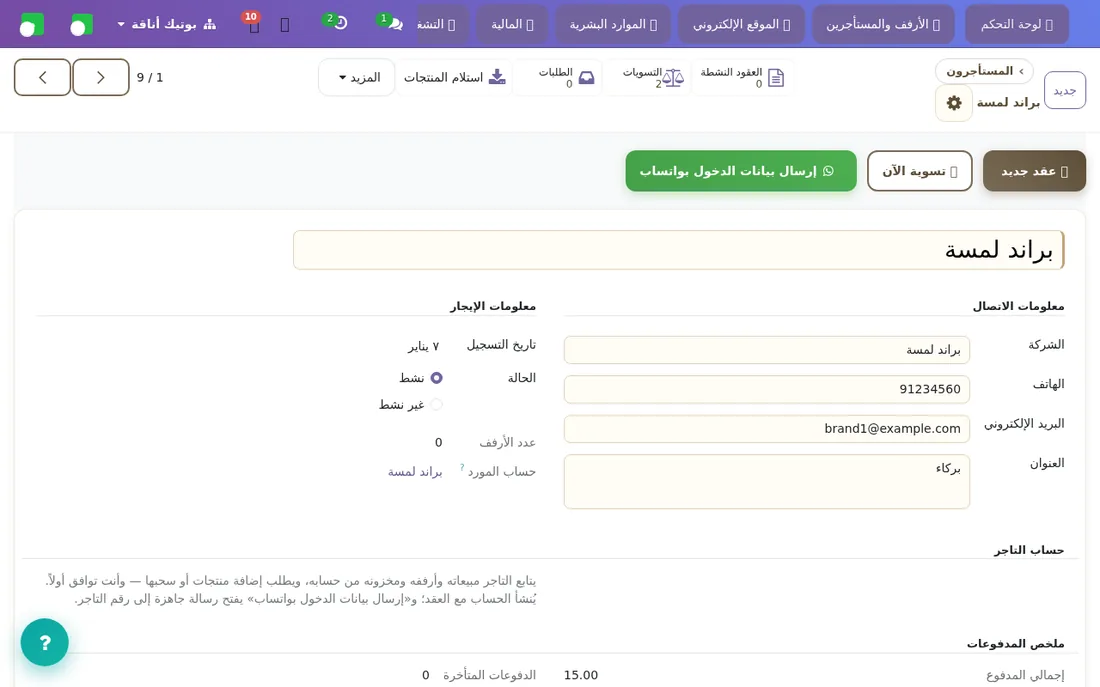Click the تسوية الآن button
The width and height of the screenshot is (1100, 687).
[920, 171]
